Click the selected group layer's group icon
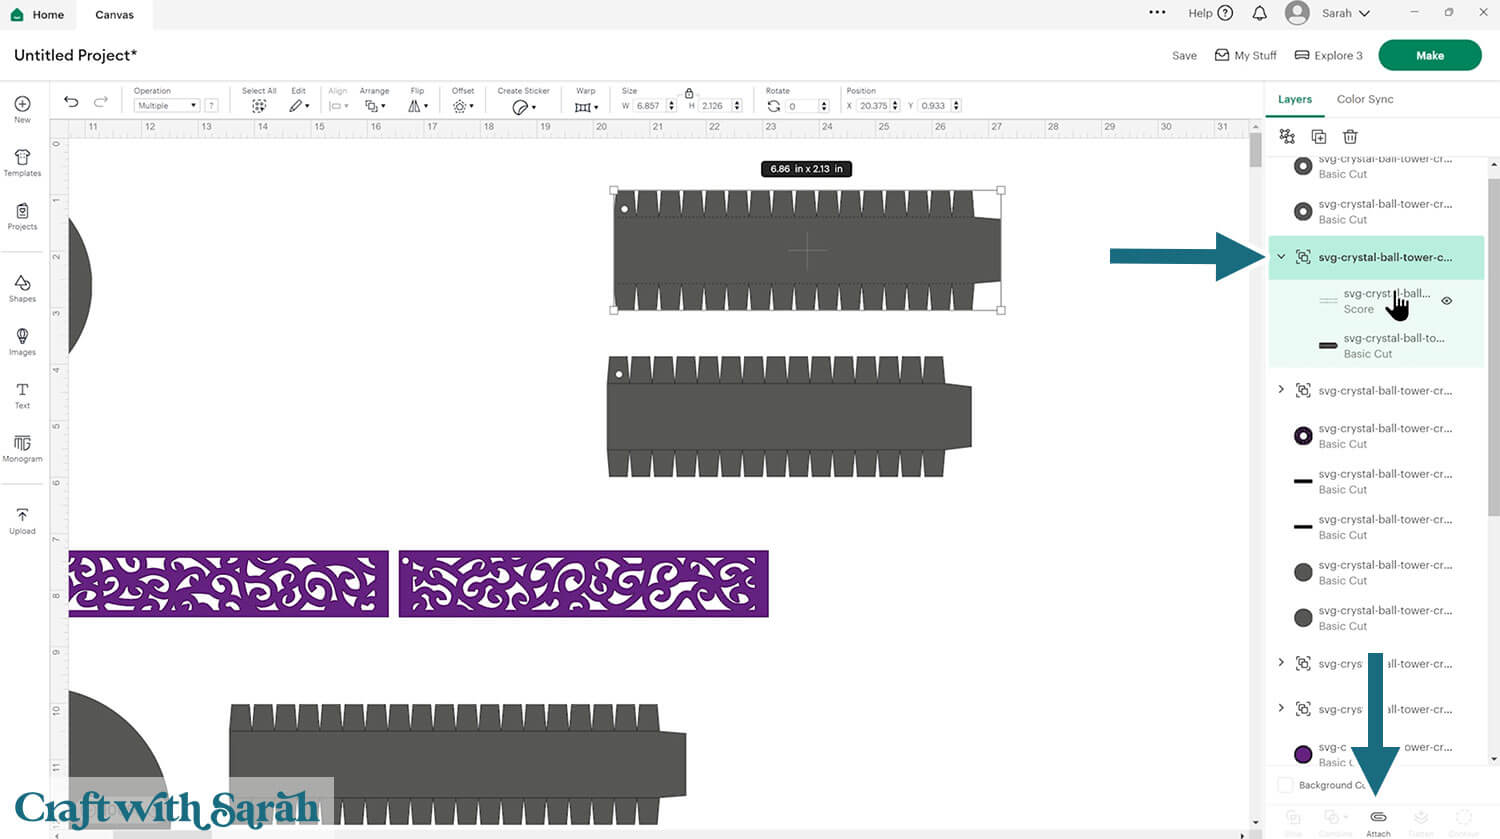1500x839 pixels. pyautogui.click(x=1303, y=257)
